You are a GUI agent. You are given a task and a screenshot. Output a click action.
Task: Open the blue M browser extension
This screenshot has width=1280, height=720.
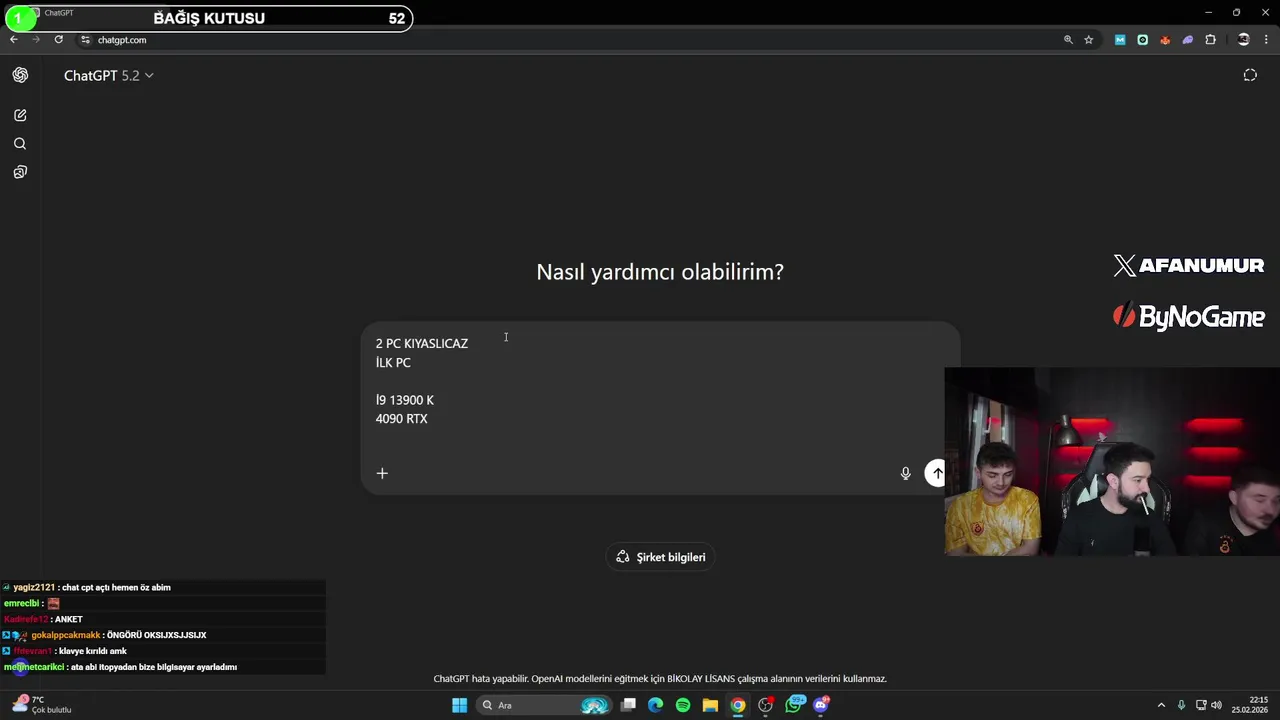1120,40
